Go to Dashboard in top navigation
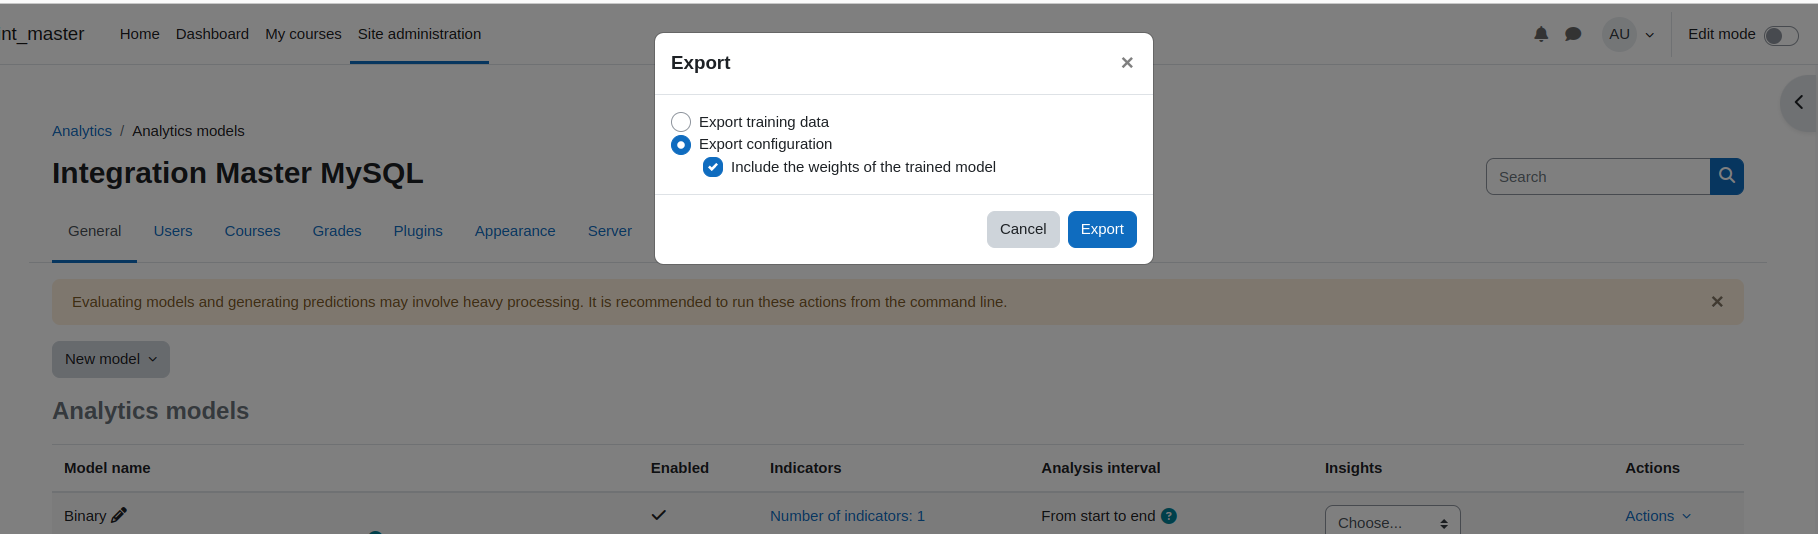The image size is (1818, 534). (x=212, y=34)
